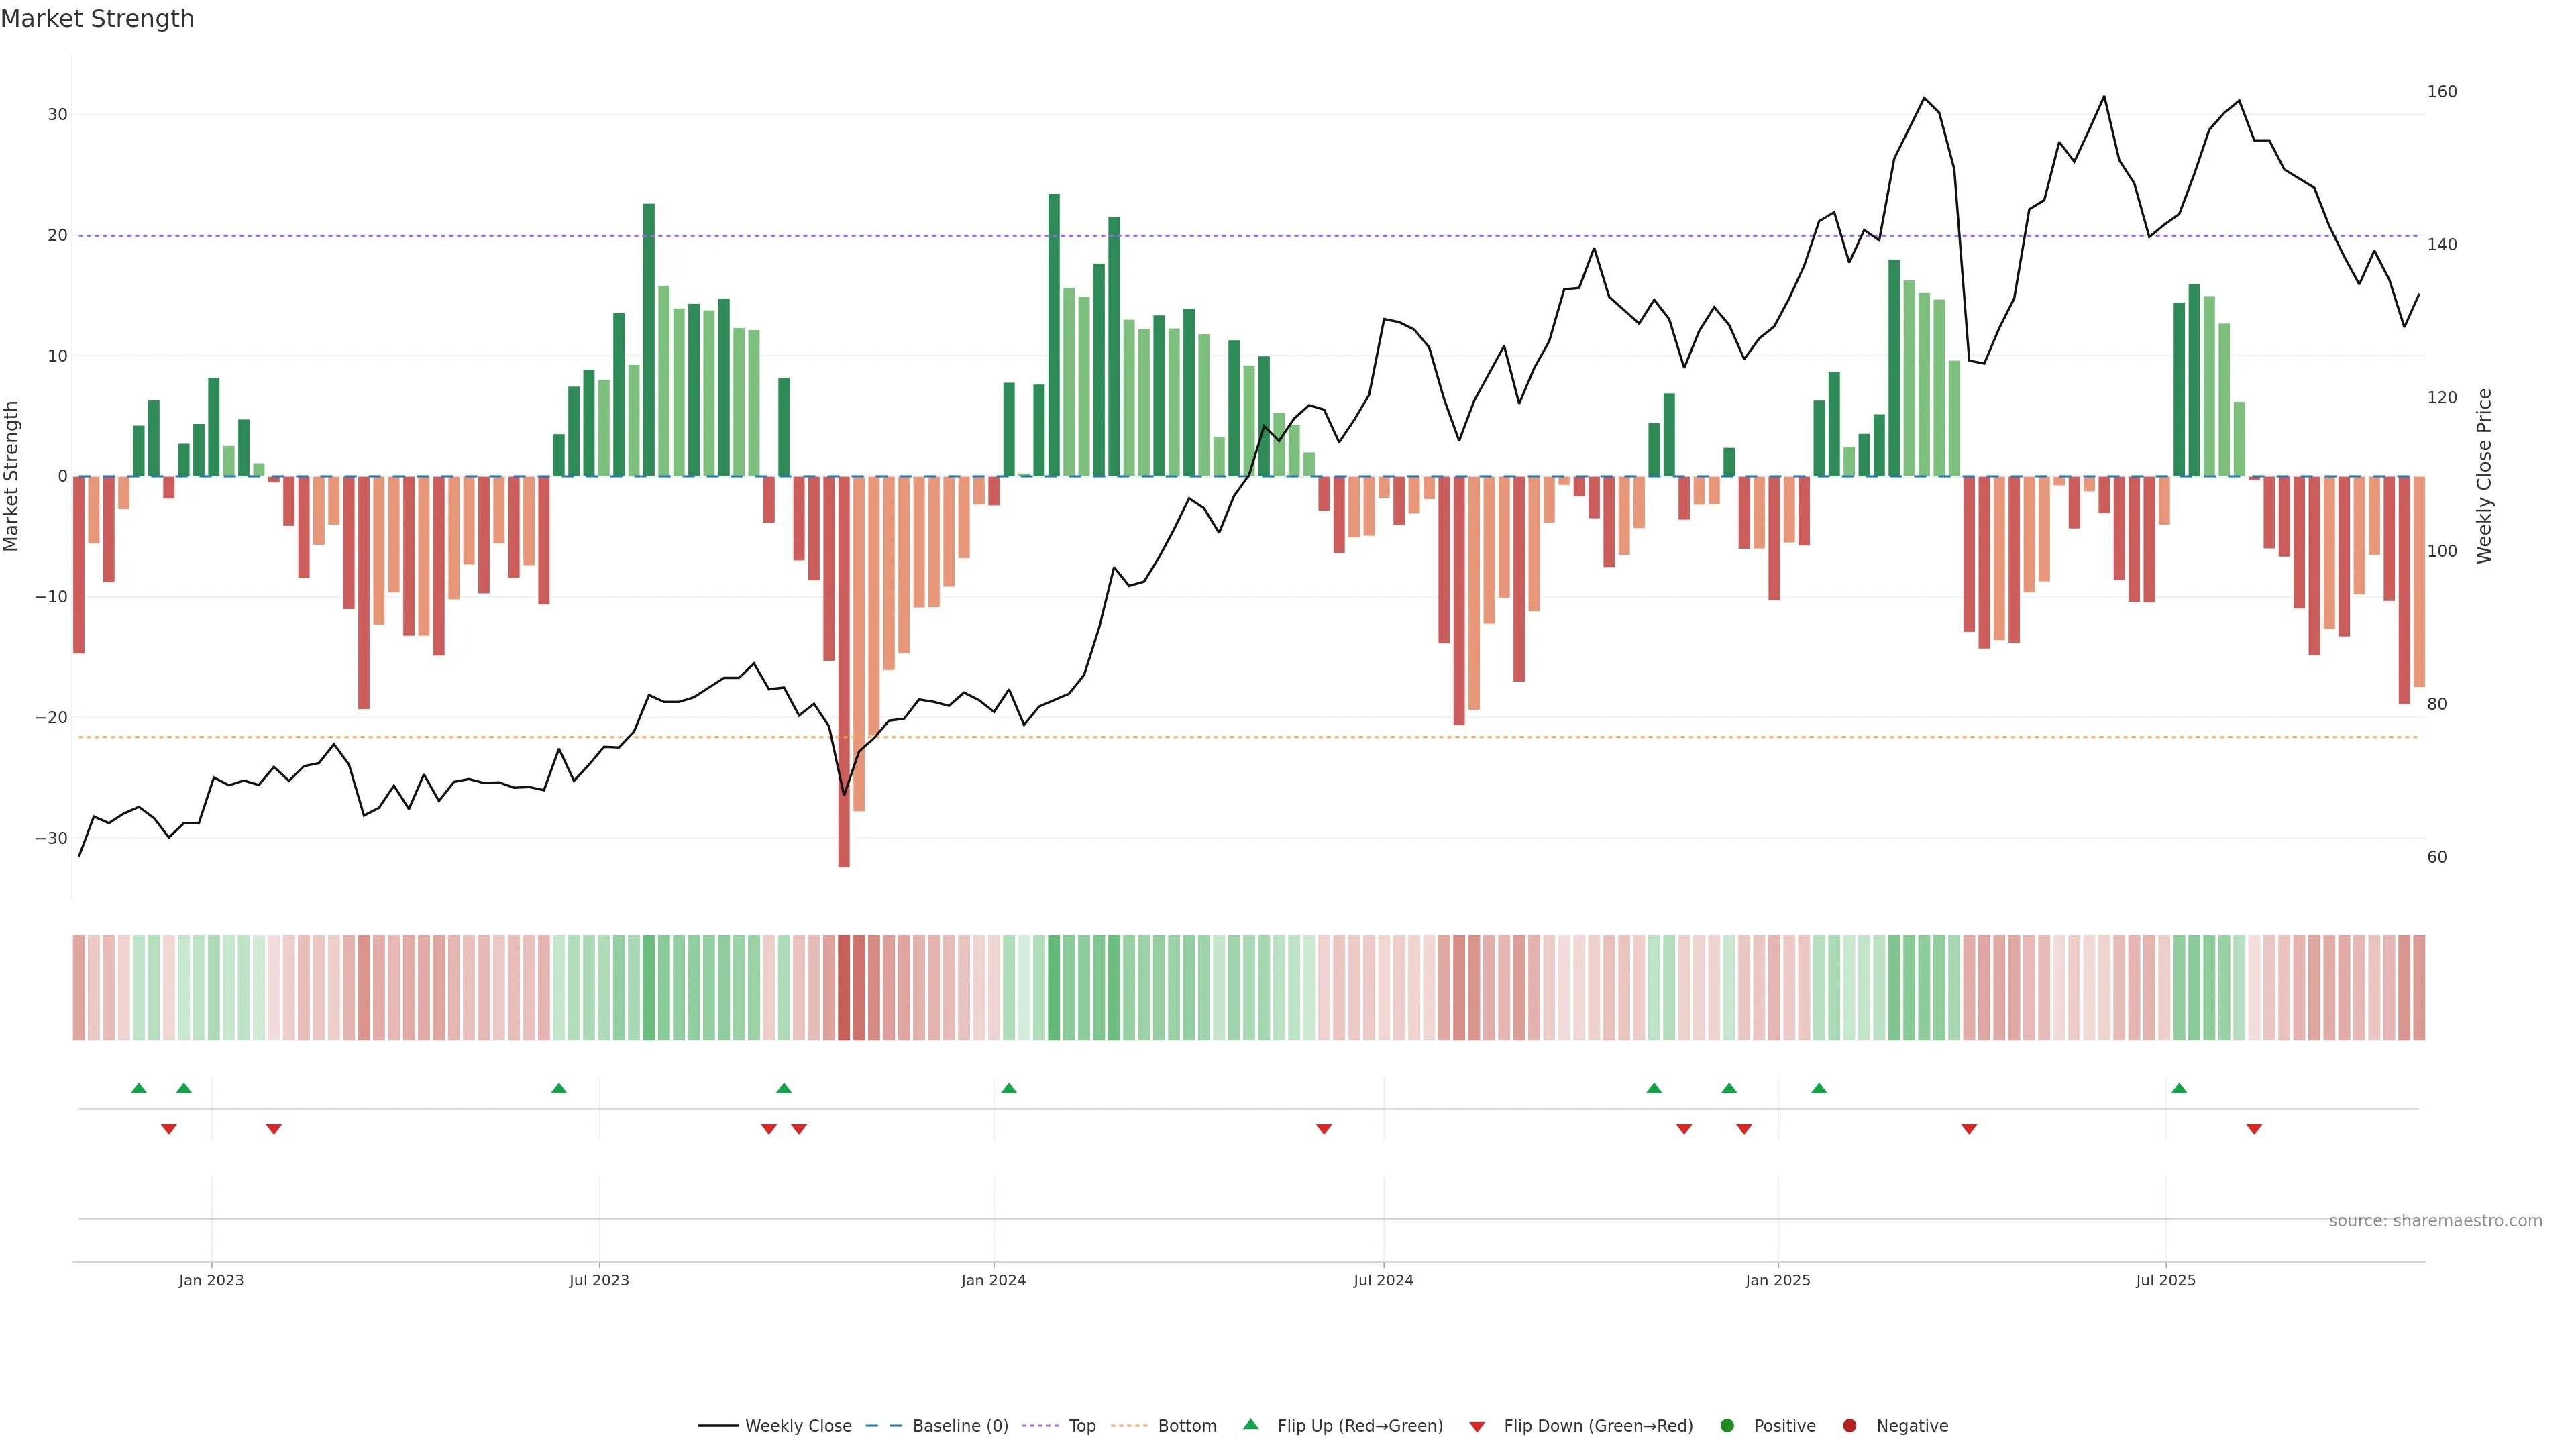This screenshot has height=1449, width=2576.
Task: Click the darkest red heatmap strip cell
Action: pos(844,987)
